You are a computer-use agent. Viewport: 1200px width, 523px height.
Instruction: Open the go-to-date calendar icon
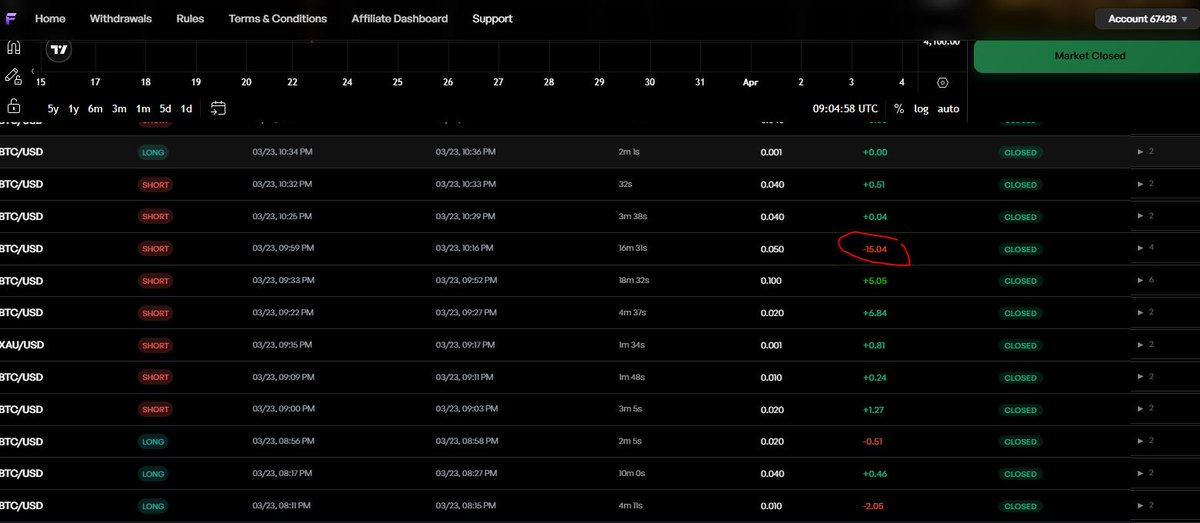(x=218, y=108)
